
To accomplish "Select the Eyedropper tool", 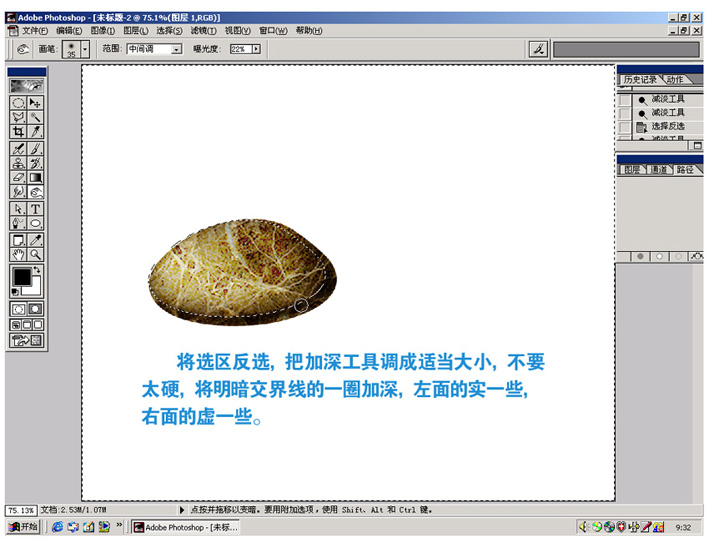I will pos(35,240).
